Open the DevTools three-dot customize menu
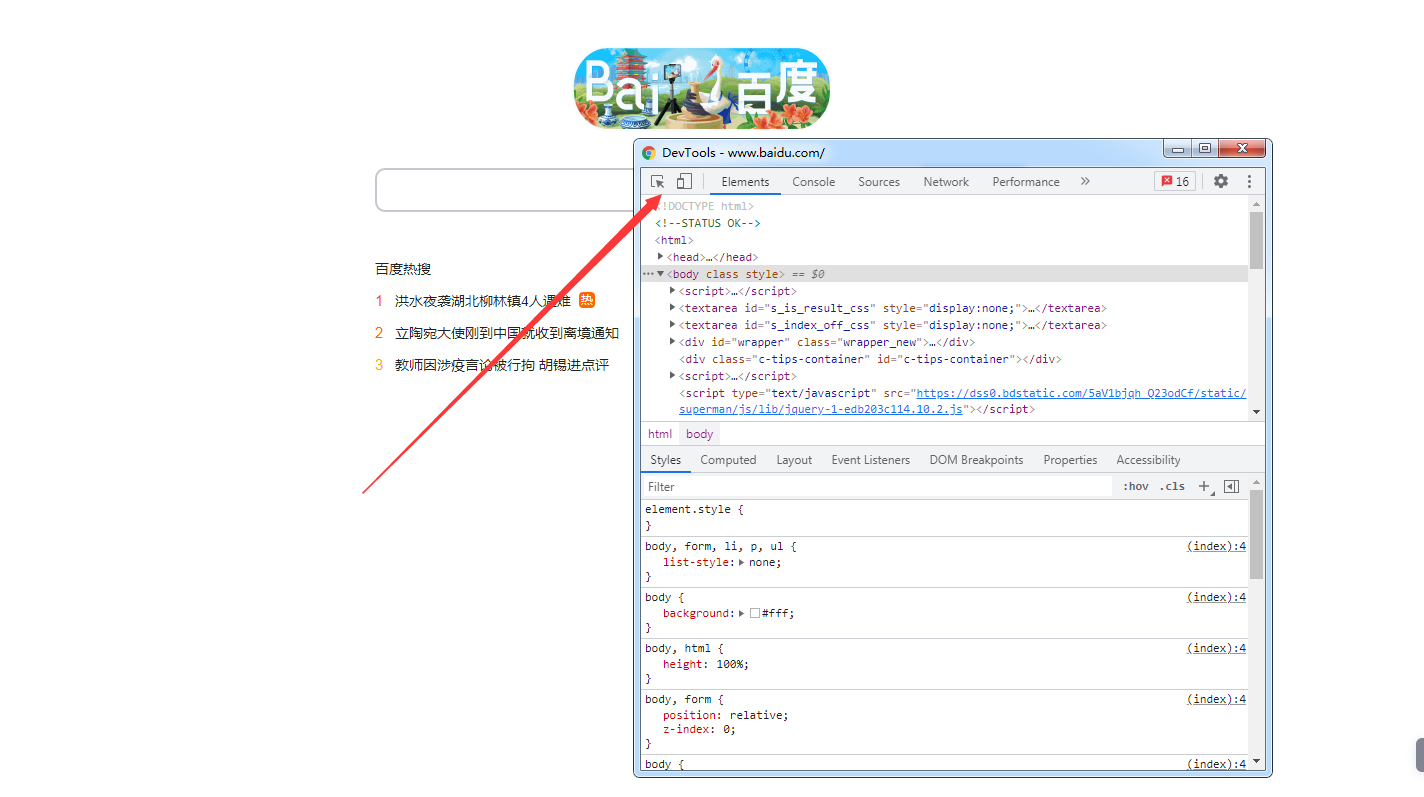 click(x=1249, y=182)
